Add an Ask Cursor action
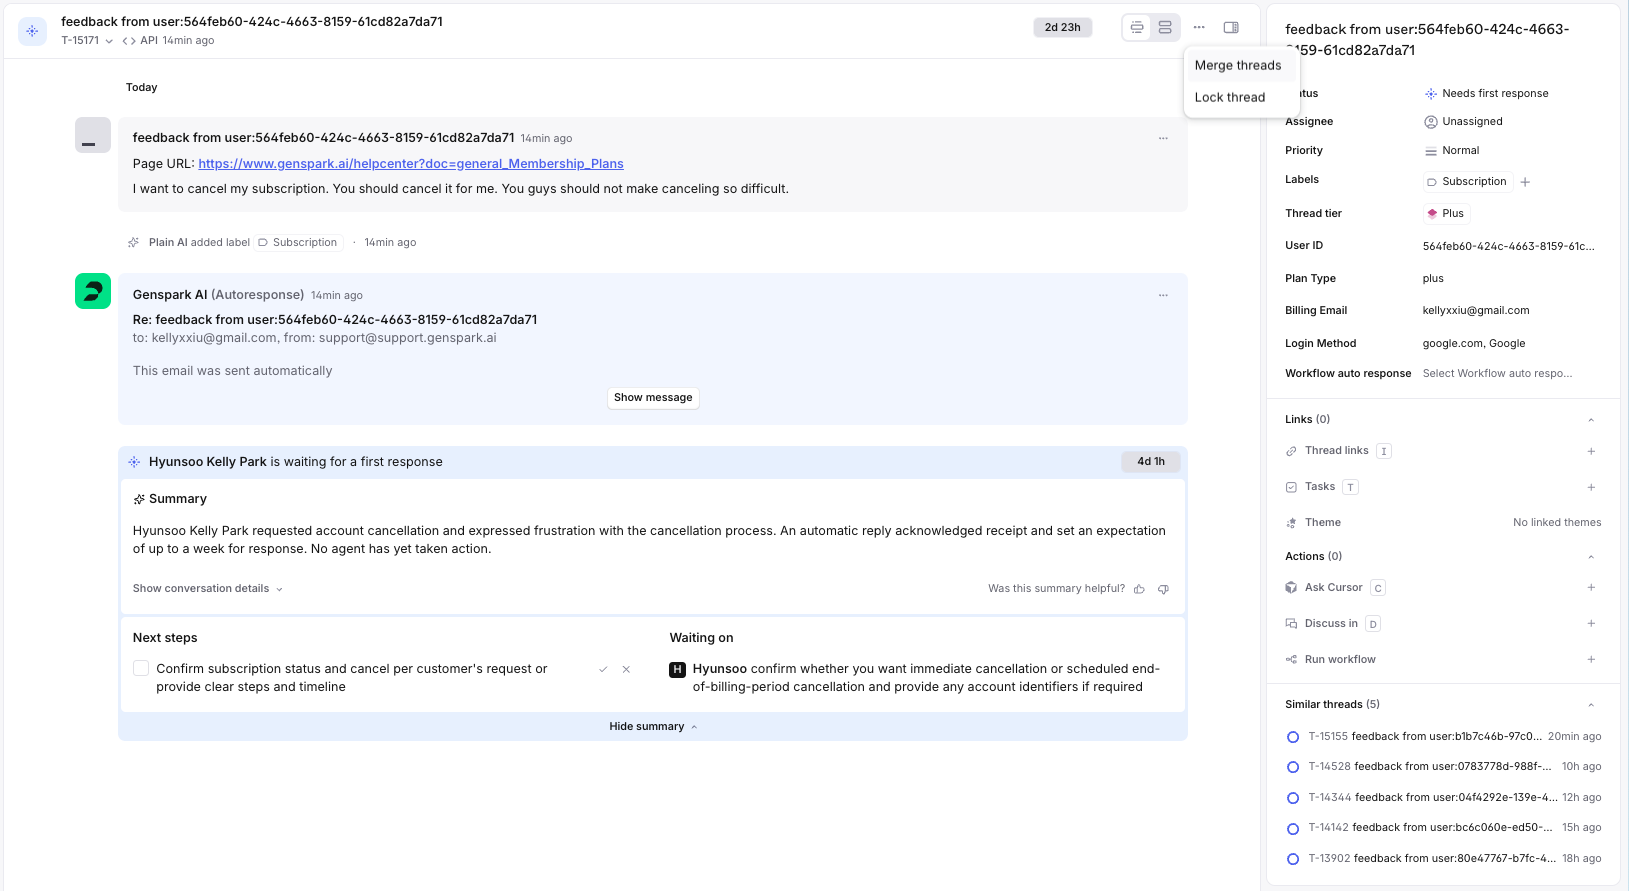Viewport: 1629px width, 891px height. 1590,588
